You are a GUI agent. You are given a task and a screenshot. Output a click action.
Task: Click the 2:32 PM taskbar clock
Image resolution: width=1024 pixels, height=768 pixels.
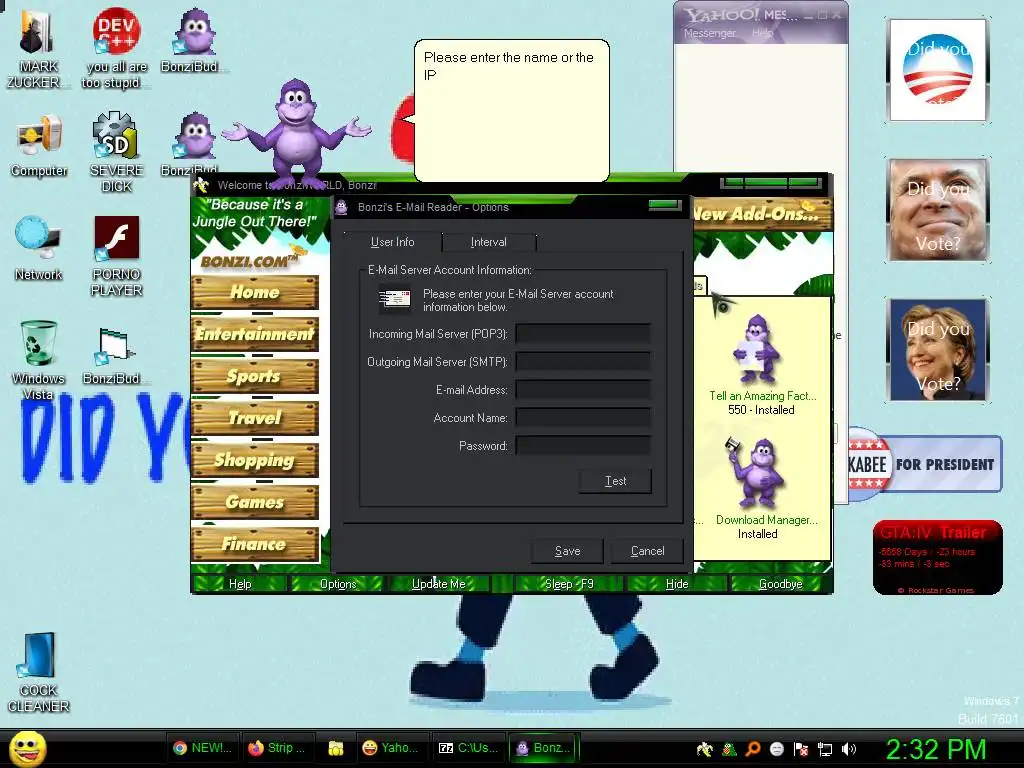point(935,750)
